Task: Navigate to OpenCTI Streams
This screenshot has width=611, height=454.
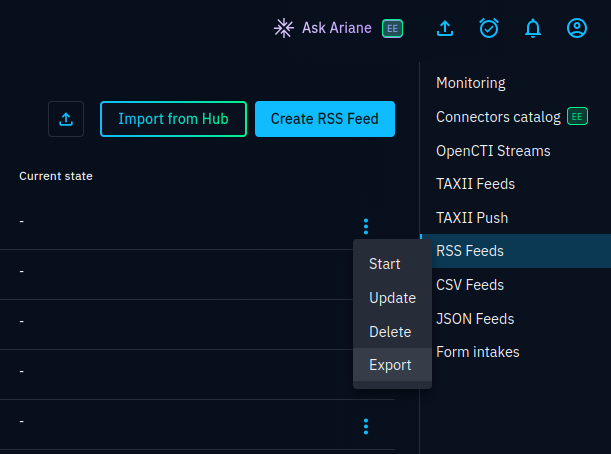Action: point(493,151)
